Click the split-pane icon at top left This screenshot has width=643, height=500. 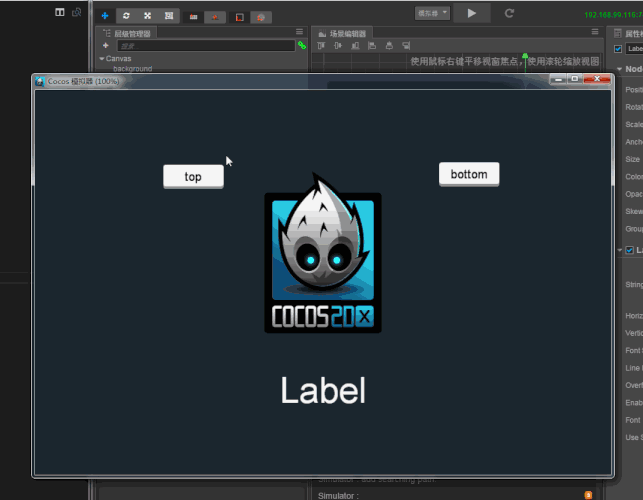(60, 12)
